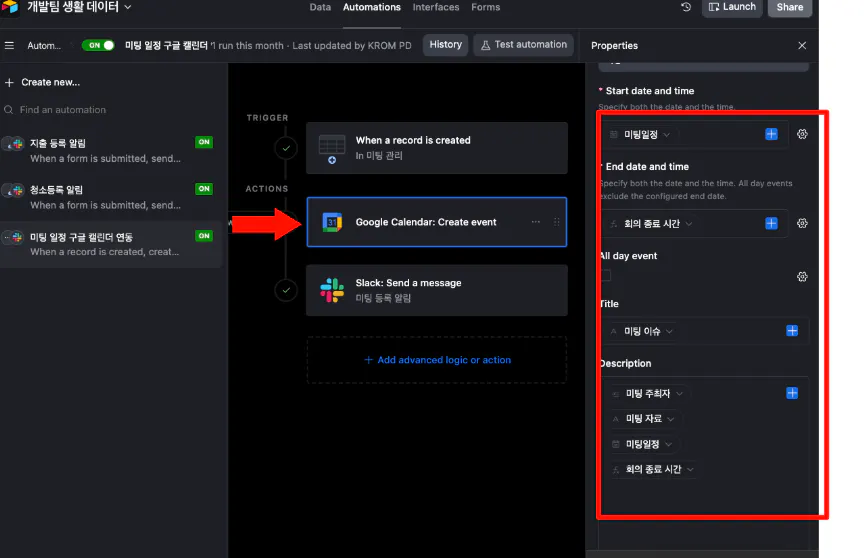The image size is (867, 558).
Task: Click the icon of 지출 등록 알림 automation
Action: point(14,144)
